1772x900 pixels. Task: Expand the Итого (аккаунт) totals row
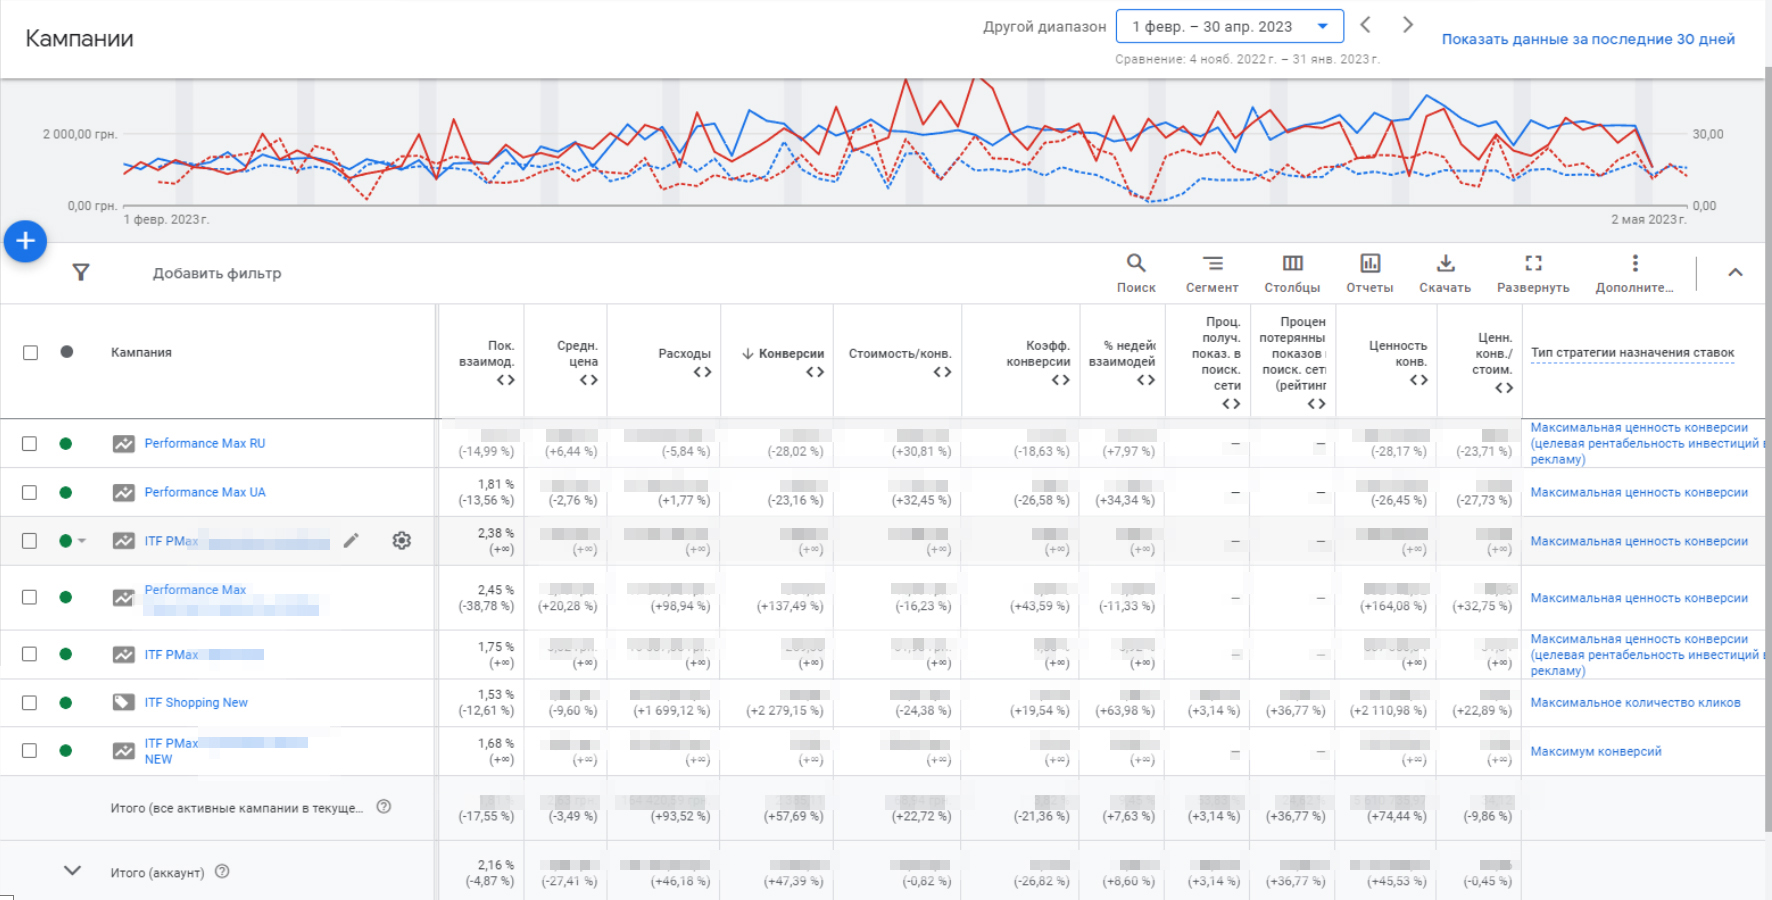tap(72, 871)
